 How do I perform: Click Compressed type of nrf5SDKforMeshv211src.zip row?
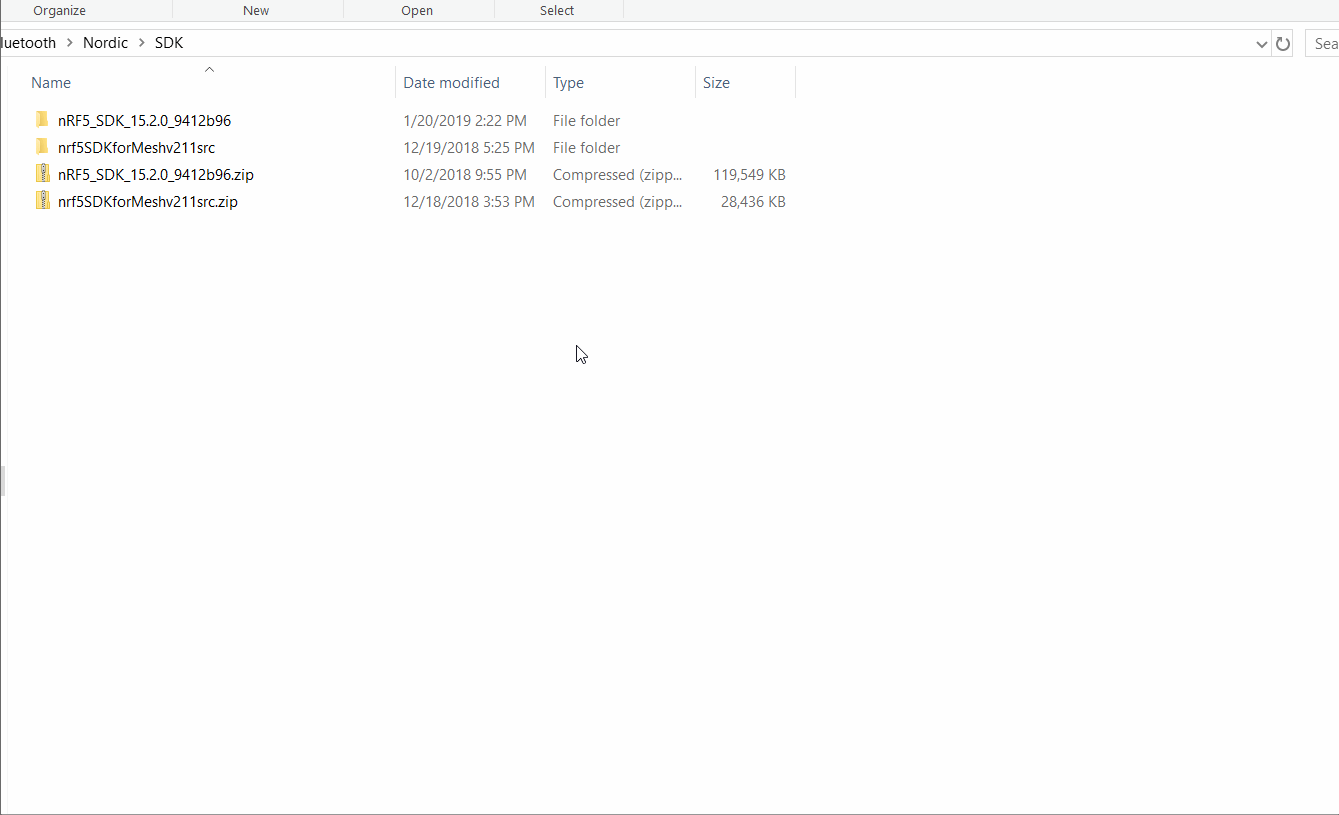point(618,201)
